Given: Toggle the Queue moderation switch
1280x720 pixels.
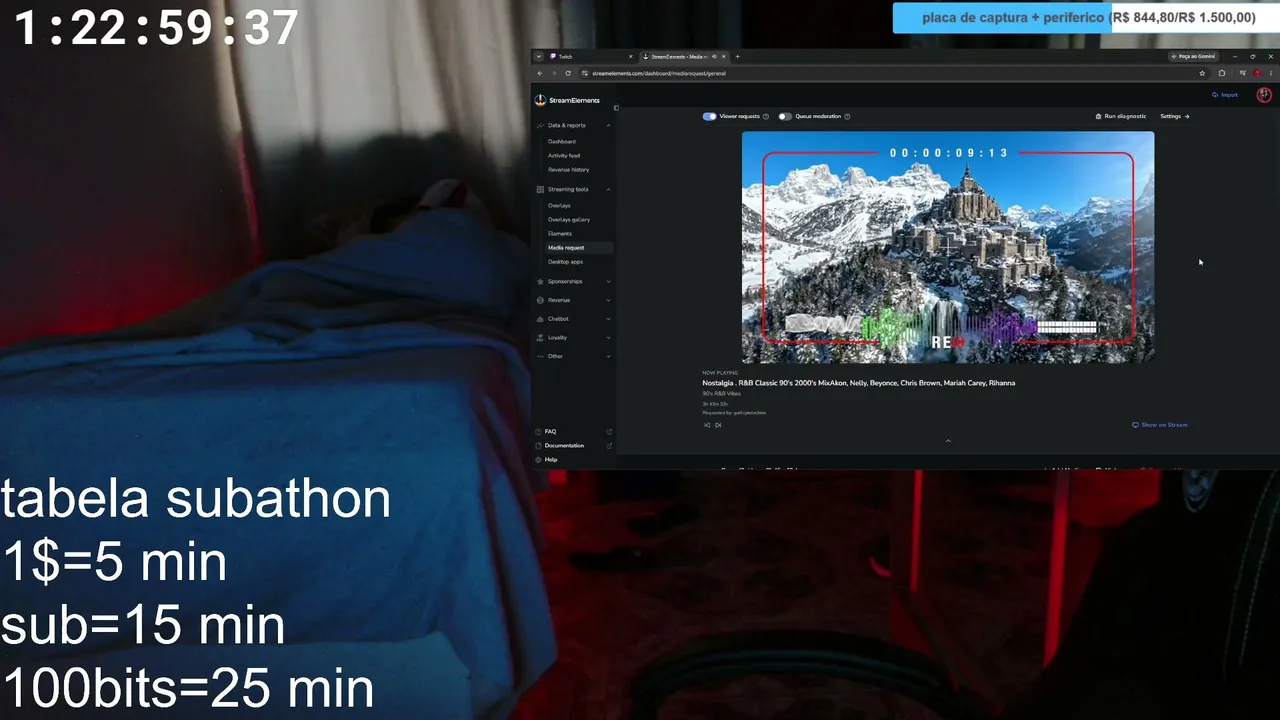Looking at the screenshot, I should click(x=785, y=116).
